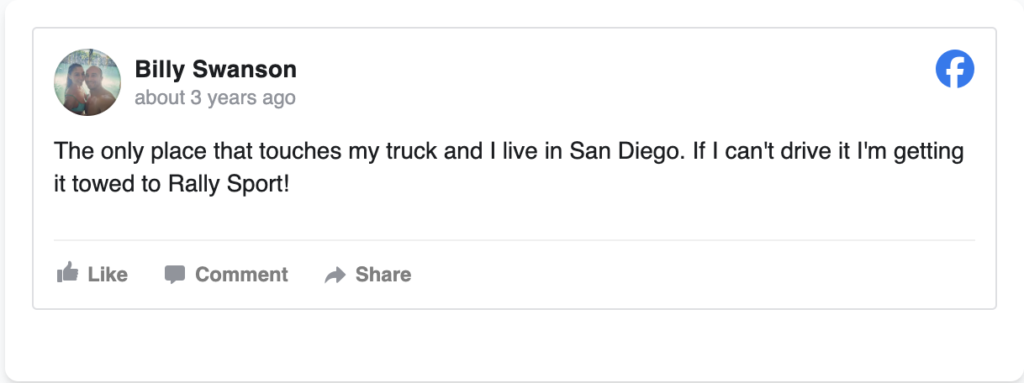Click the 'about 3 years ago' timestamp

point(215,98)
